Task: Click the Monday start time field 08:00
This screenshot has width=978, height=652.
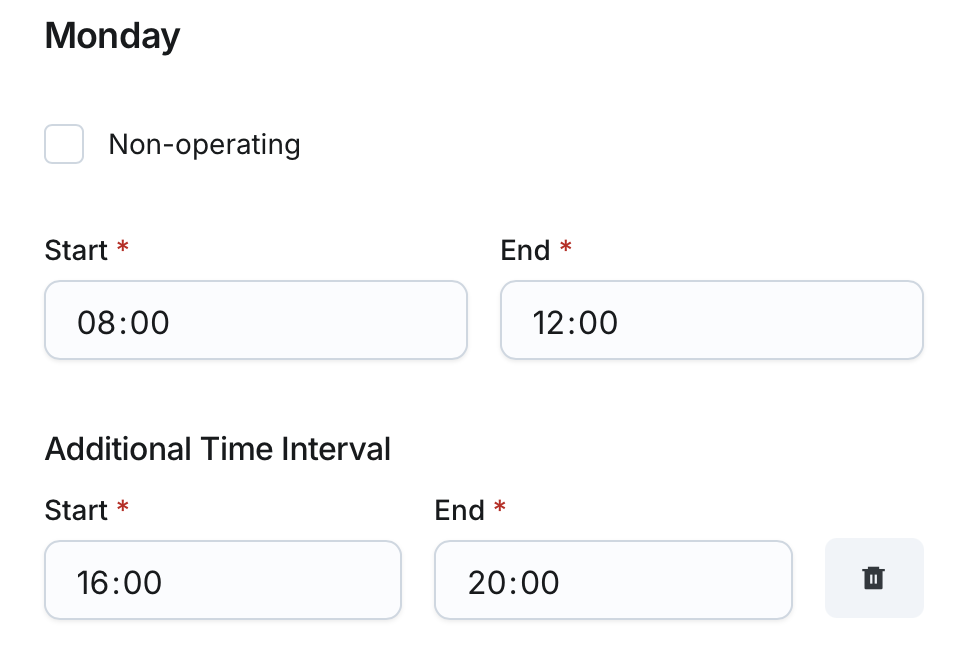Action: pos(255,320)
